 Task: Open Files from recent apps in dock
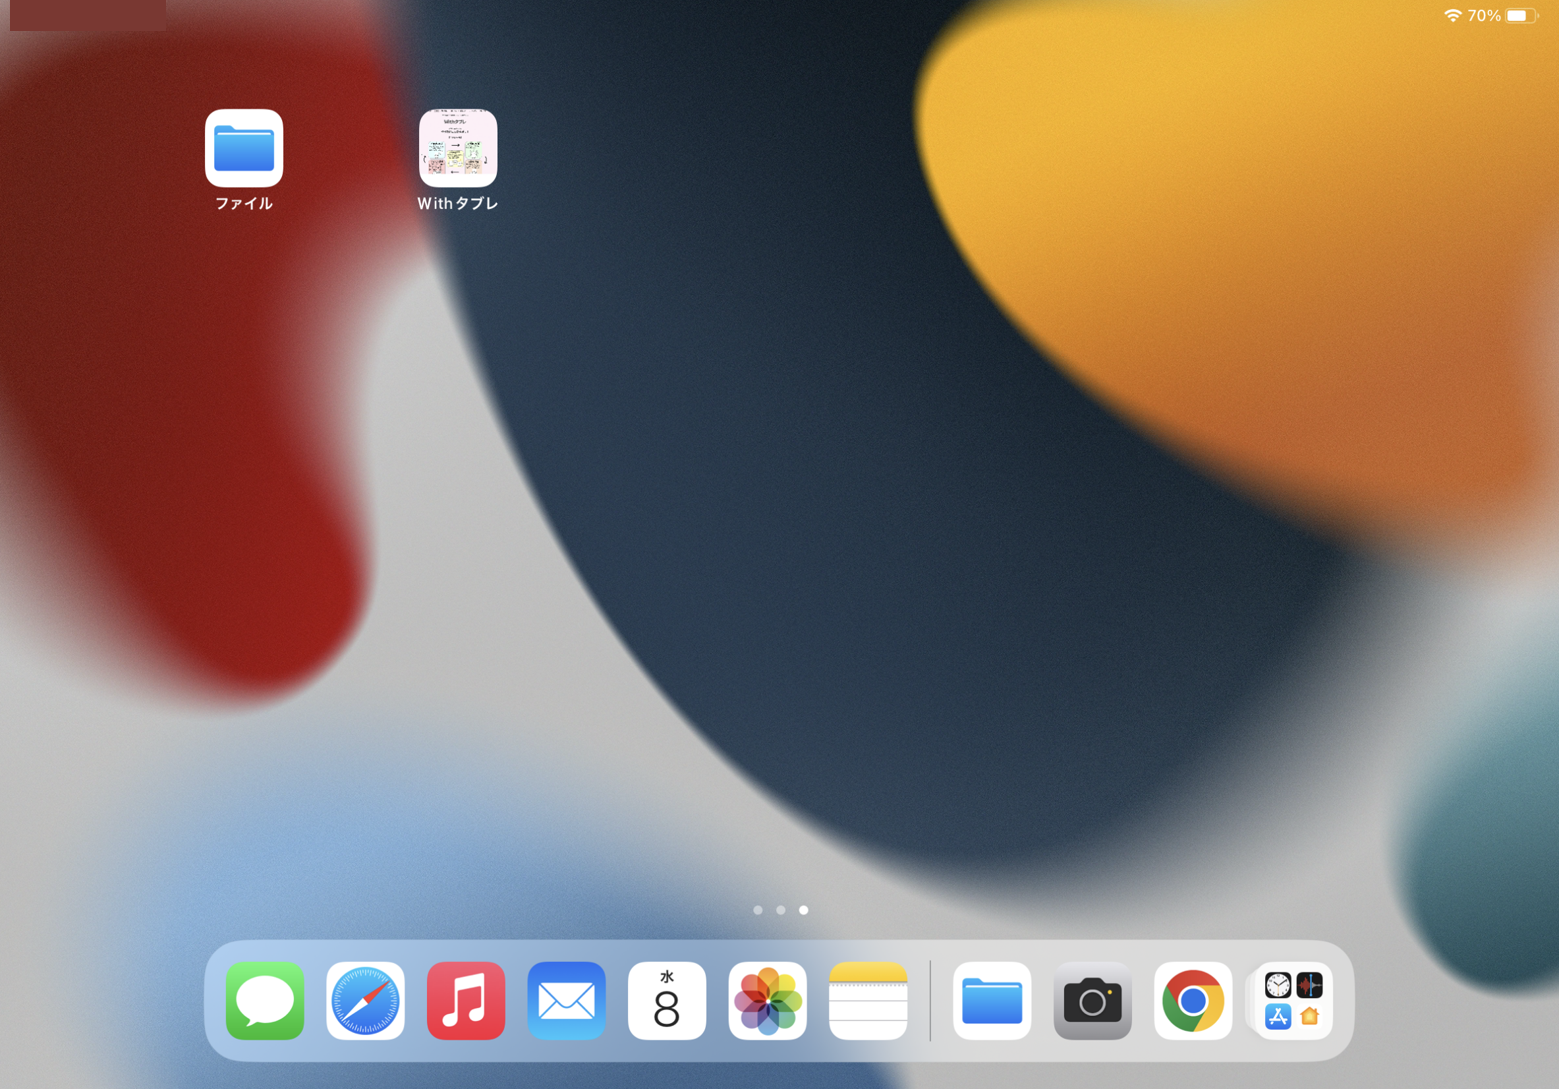click(x=992, y=1001)
